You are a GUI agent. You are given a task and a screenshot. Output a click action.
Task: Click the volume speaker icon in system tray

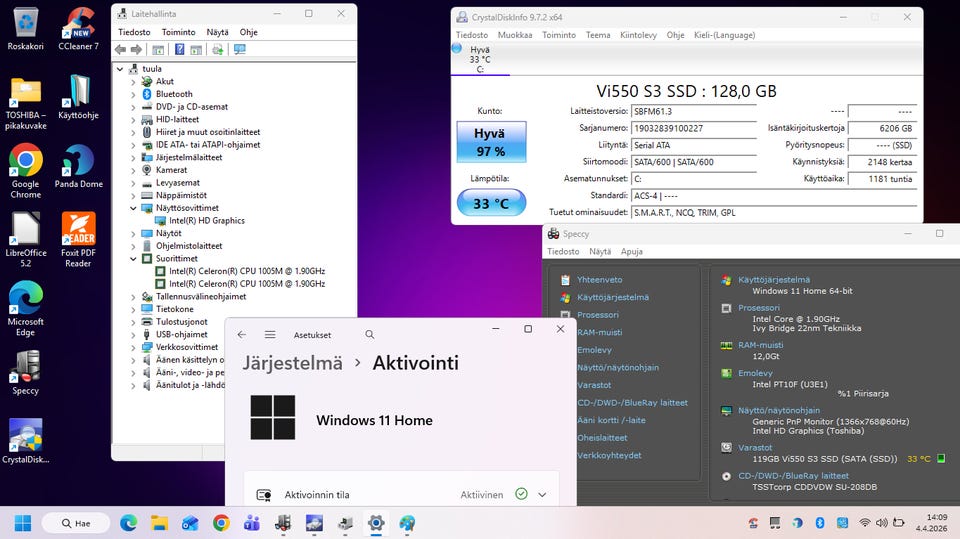(x=882, y=522)
